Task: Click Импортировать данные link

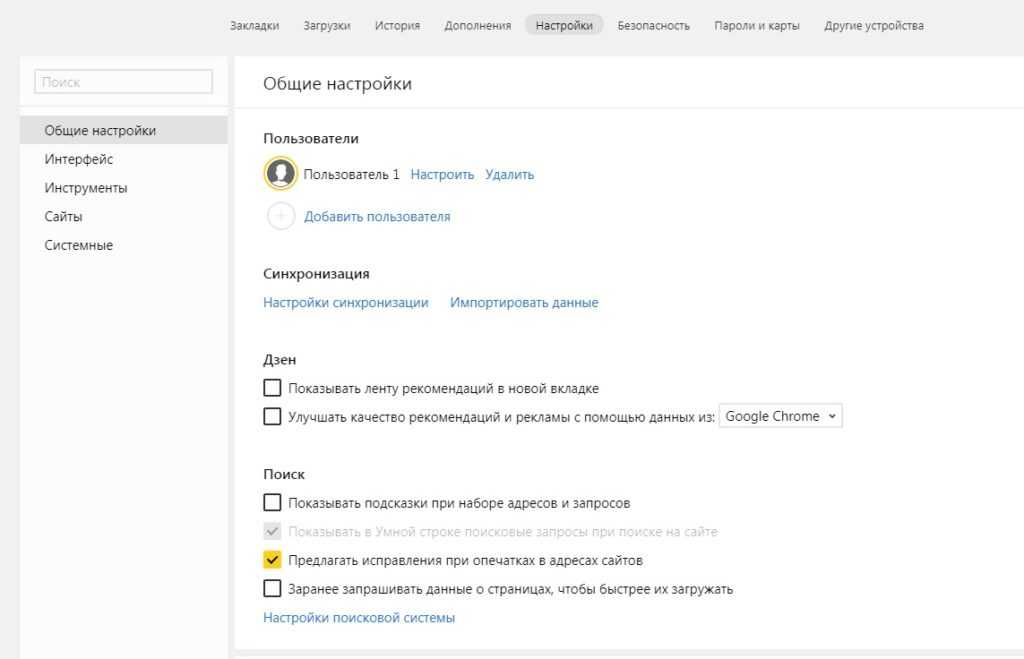Action: (524, 302)
